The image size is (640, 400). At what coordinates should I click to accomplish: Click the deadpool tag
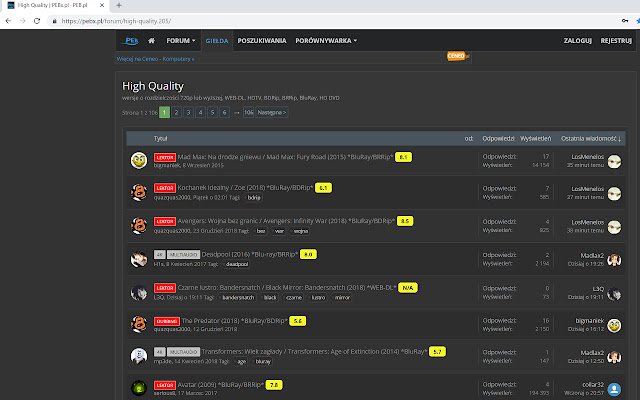(x=237, y=264)
